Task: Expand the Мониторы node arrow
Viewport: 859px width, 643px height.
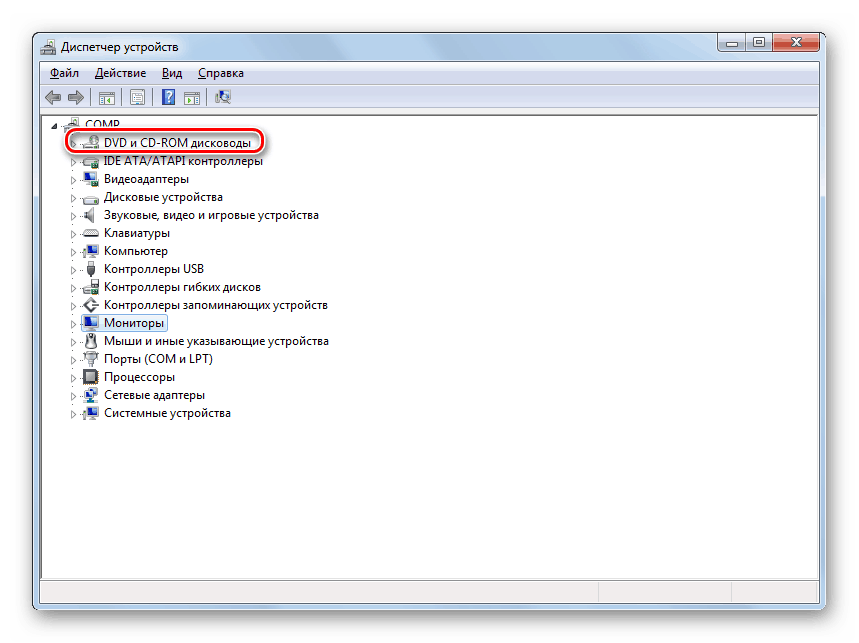Action: pyautogui.click(x=73, y=324)
